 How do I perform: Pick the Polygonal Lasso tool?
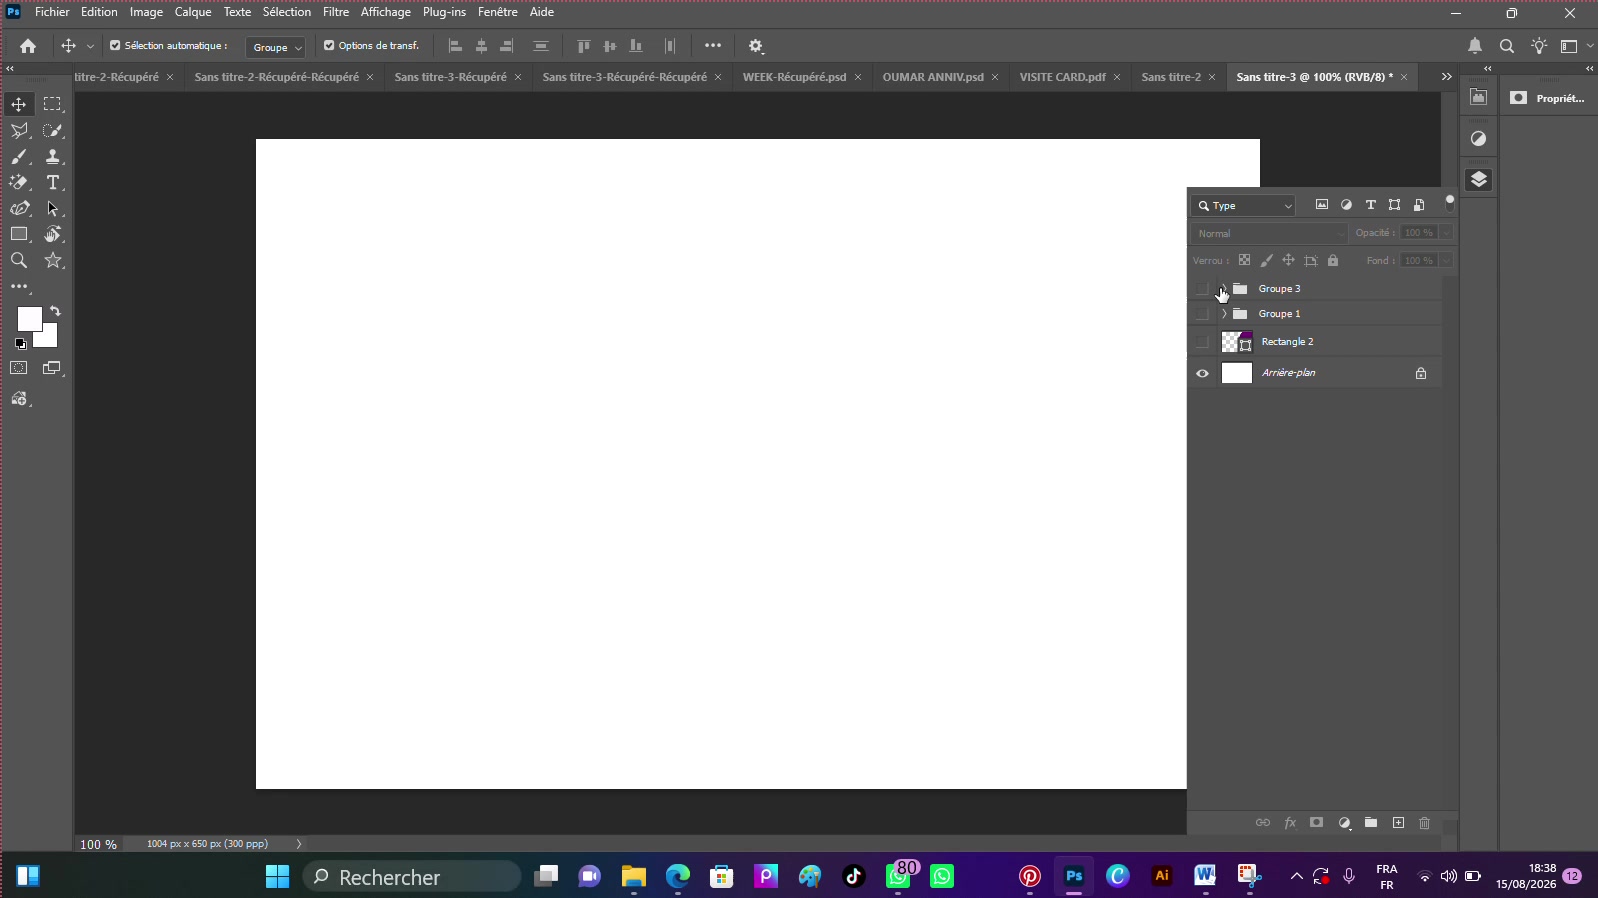19,131
